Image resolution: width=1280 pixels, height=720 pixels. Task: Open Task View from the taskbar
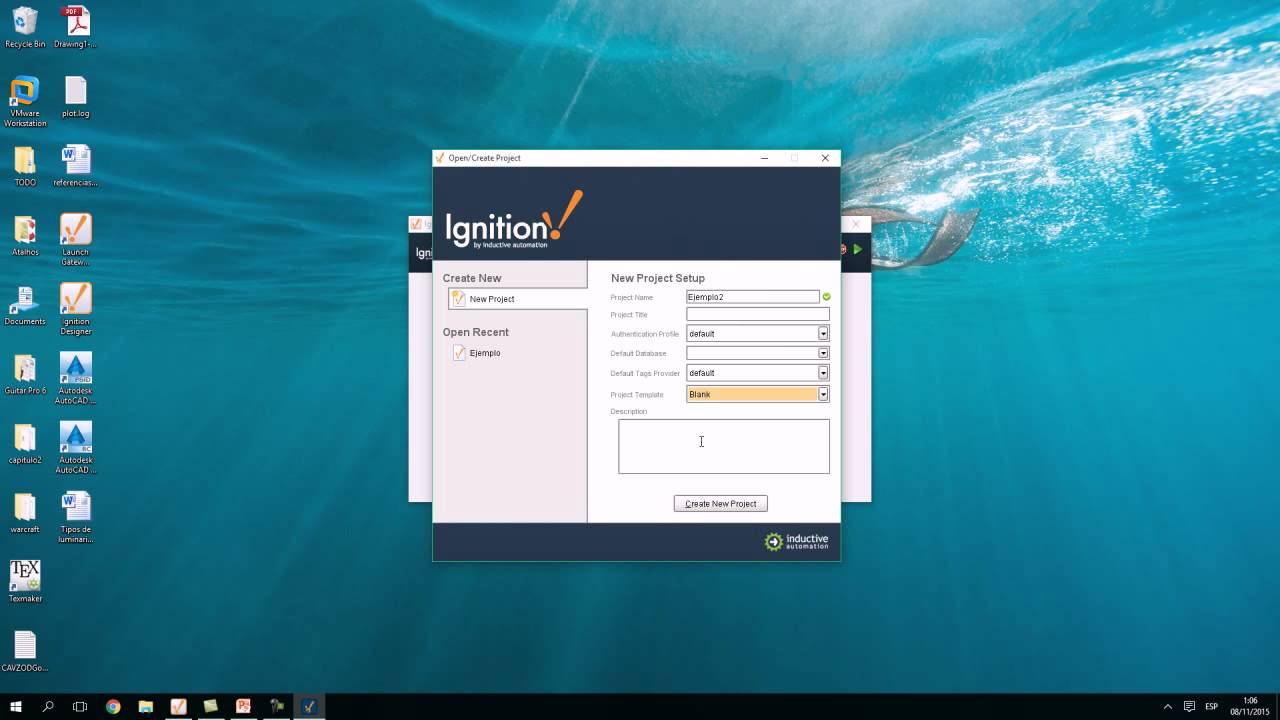pyautogui.click(x=80, y=706)
